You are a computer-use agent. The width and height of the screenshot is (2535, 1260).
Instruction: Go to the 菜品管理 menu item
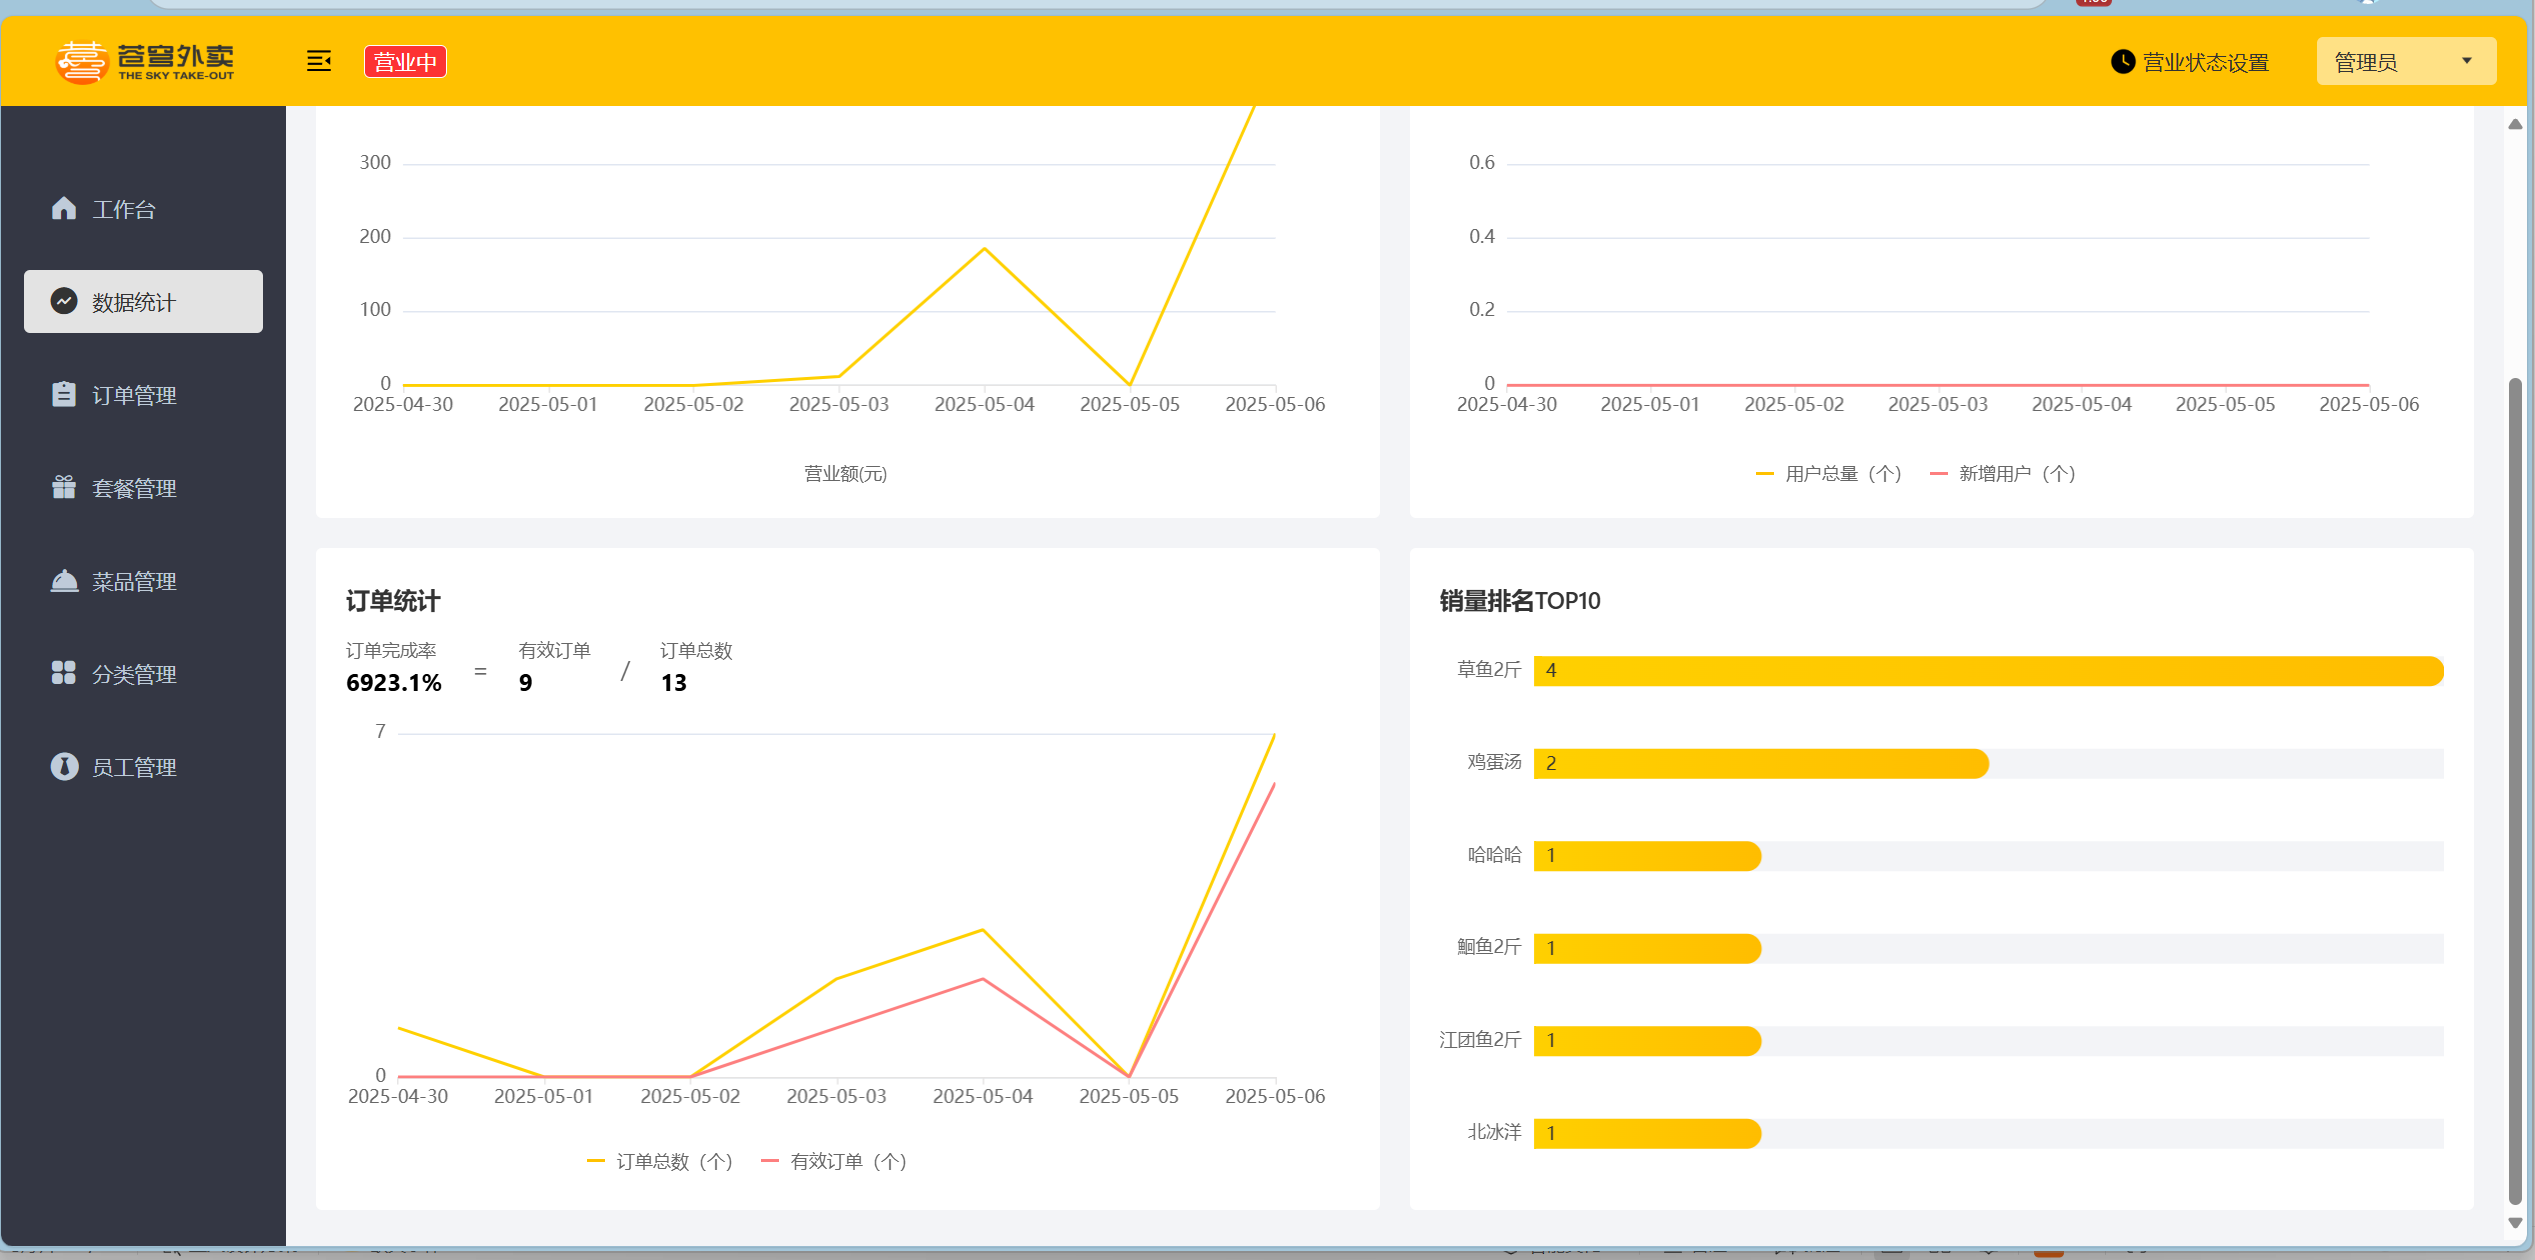point(134,581)
